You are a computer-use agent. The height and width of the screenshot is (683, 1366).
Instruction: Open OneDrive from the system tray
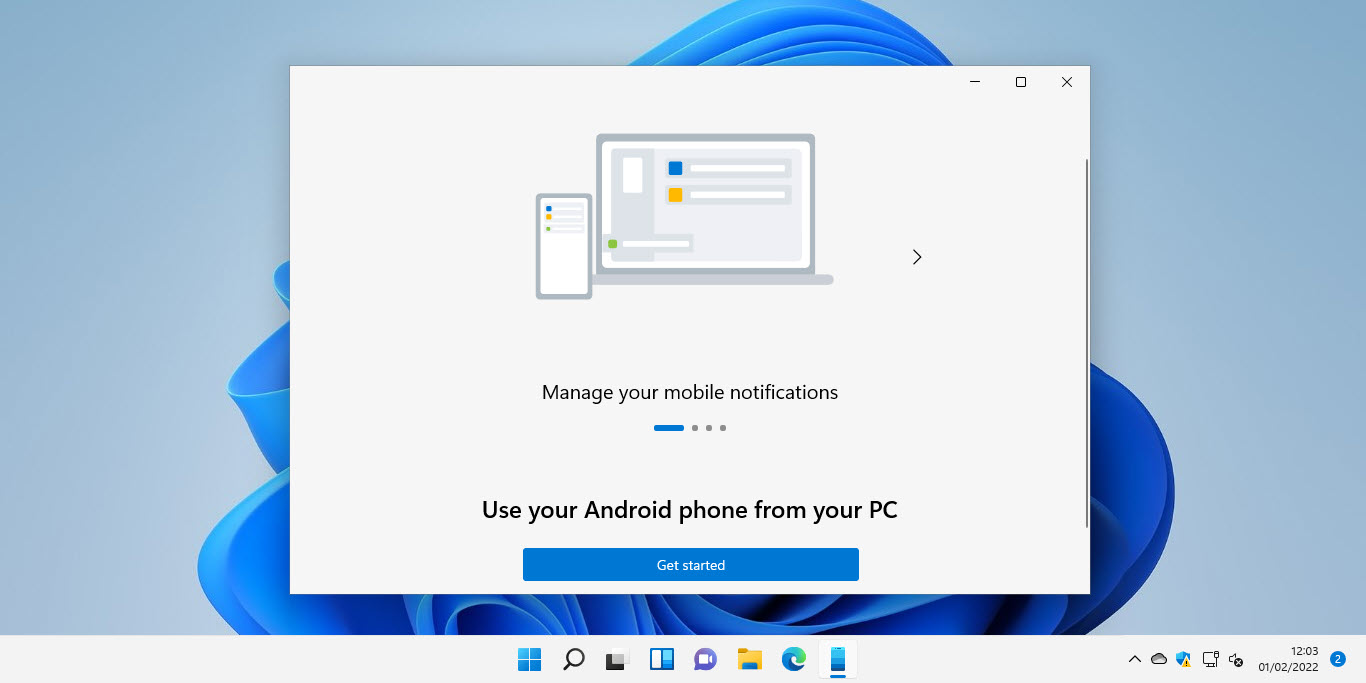(x=1159, y=659)
